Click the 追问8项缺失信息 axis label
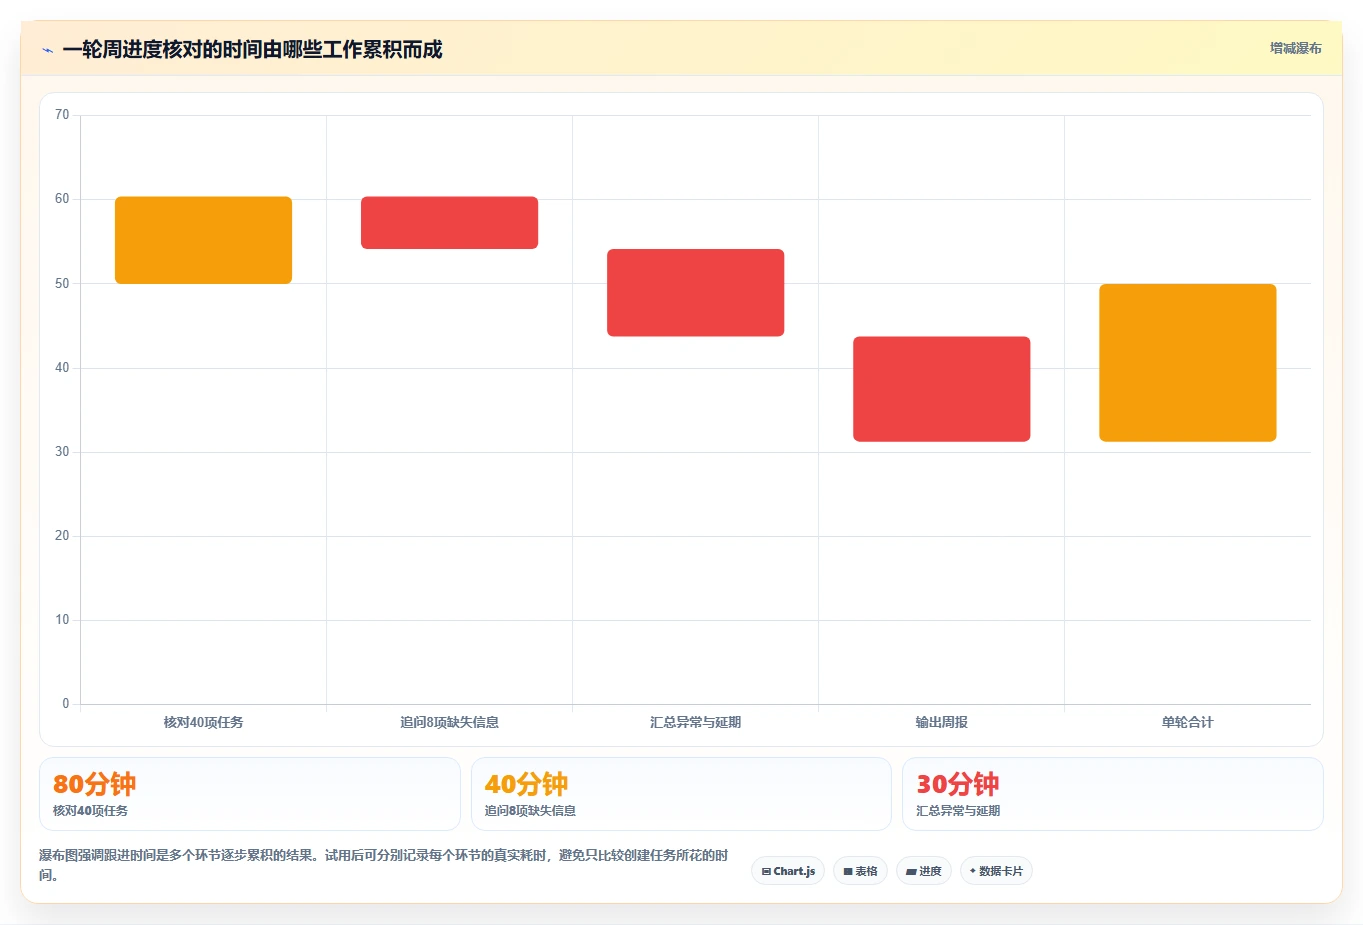1363x925 pixels. click(449, 722)
